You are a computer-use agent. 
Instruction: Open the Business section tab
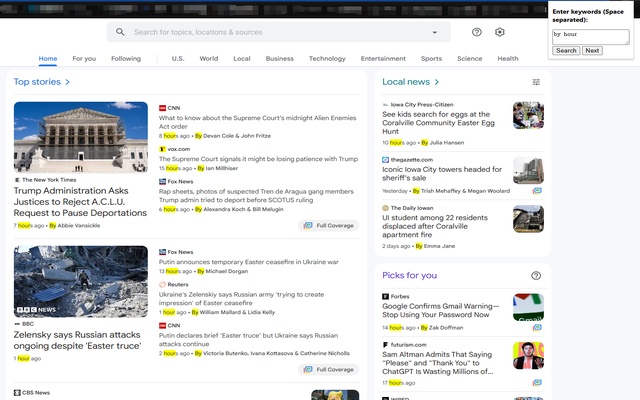tap(280, 58)
